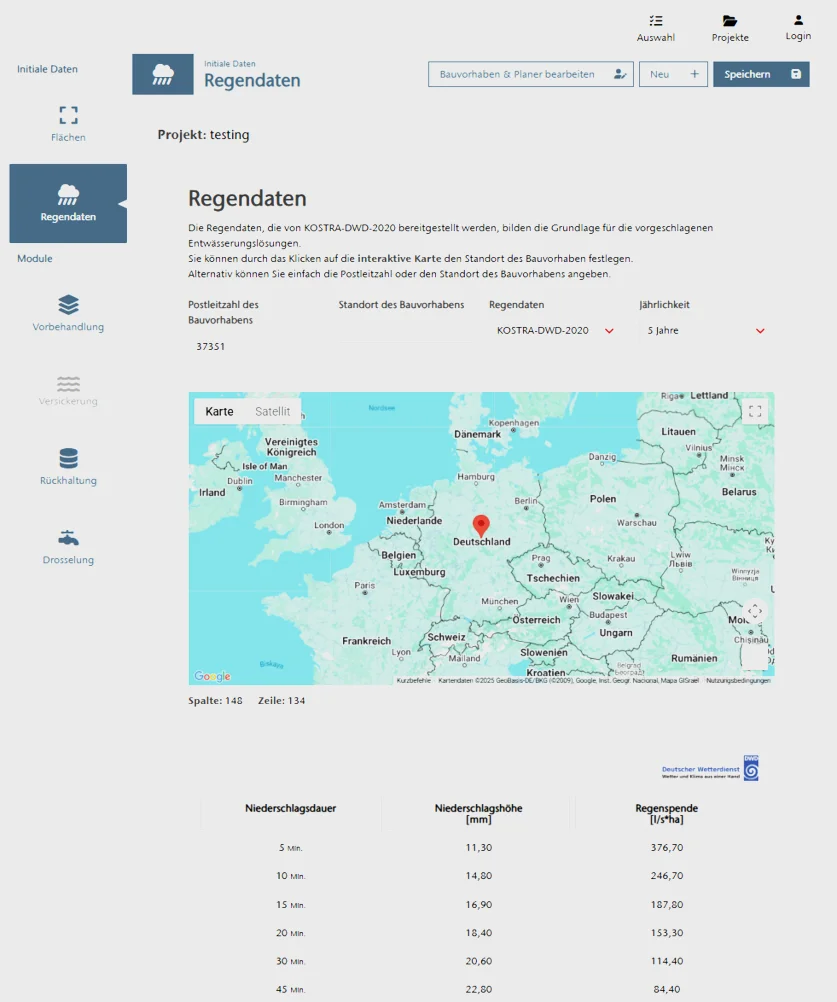The height and width of the screenshot is (1002, 837).
Task: Click Berlin on the map
Action: tap(526, 502)
